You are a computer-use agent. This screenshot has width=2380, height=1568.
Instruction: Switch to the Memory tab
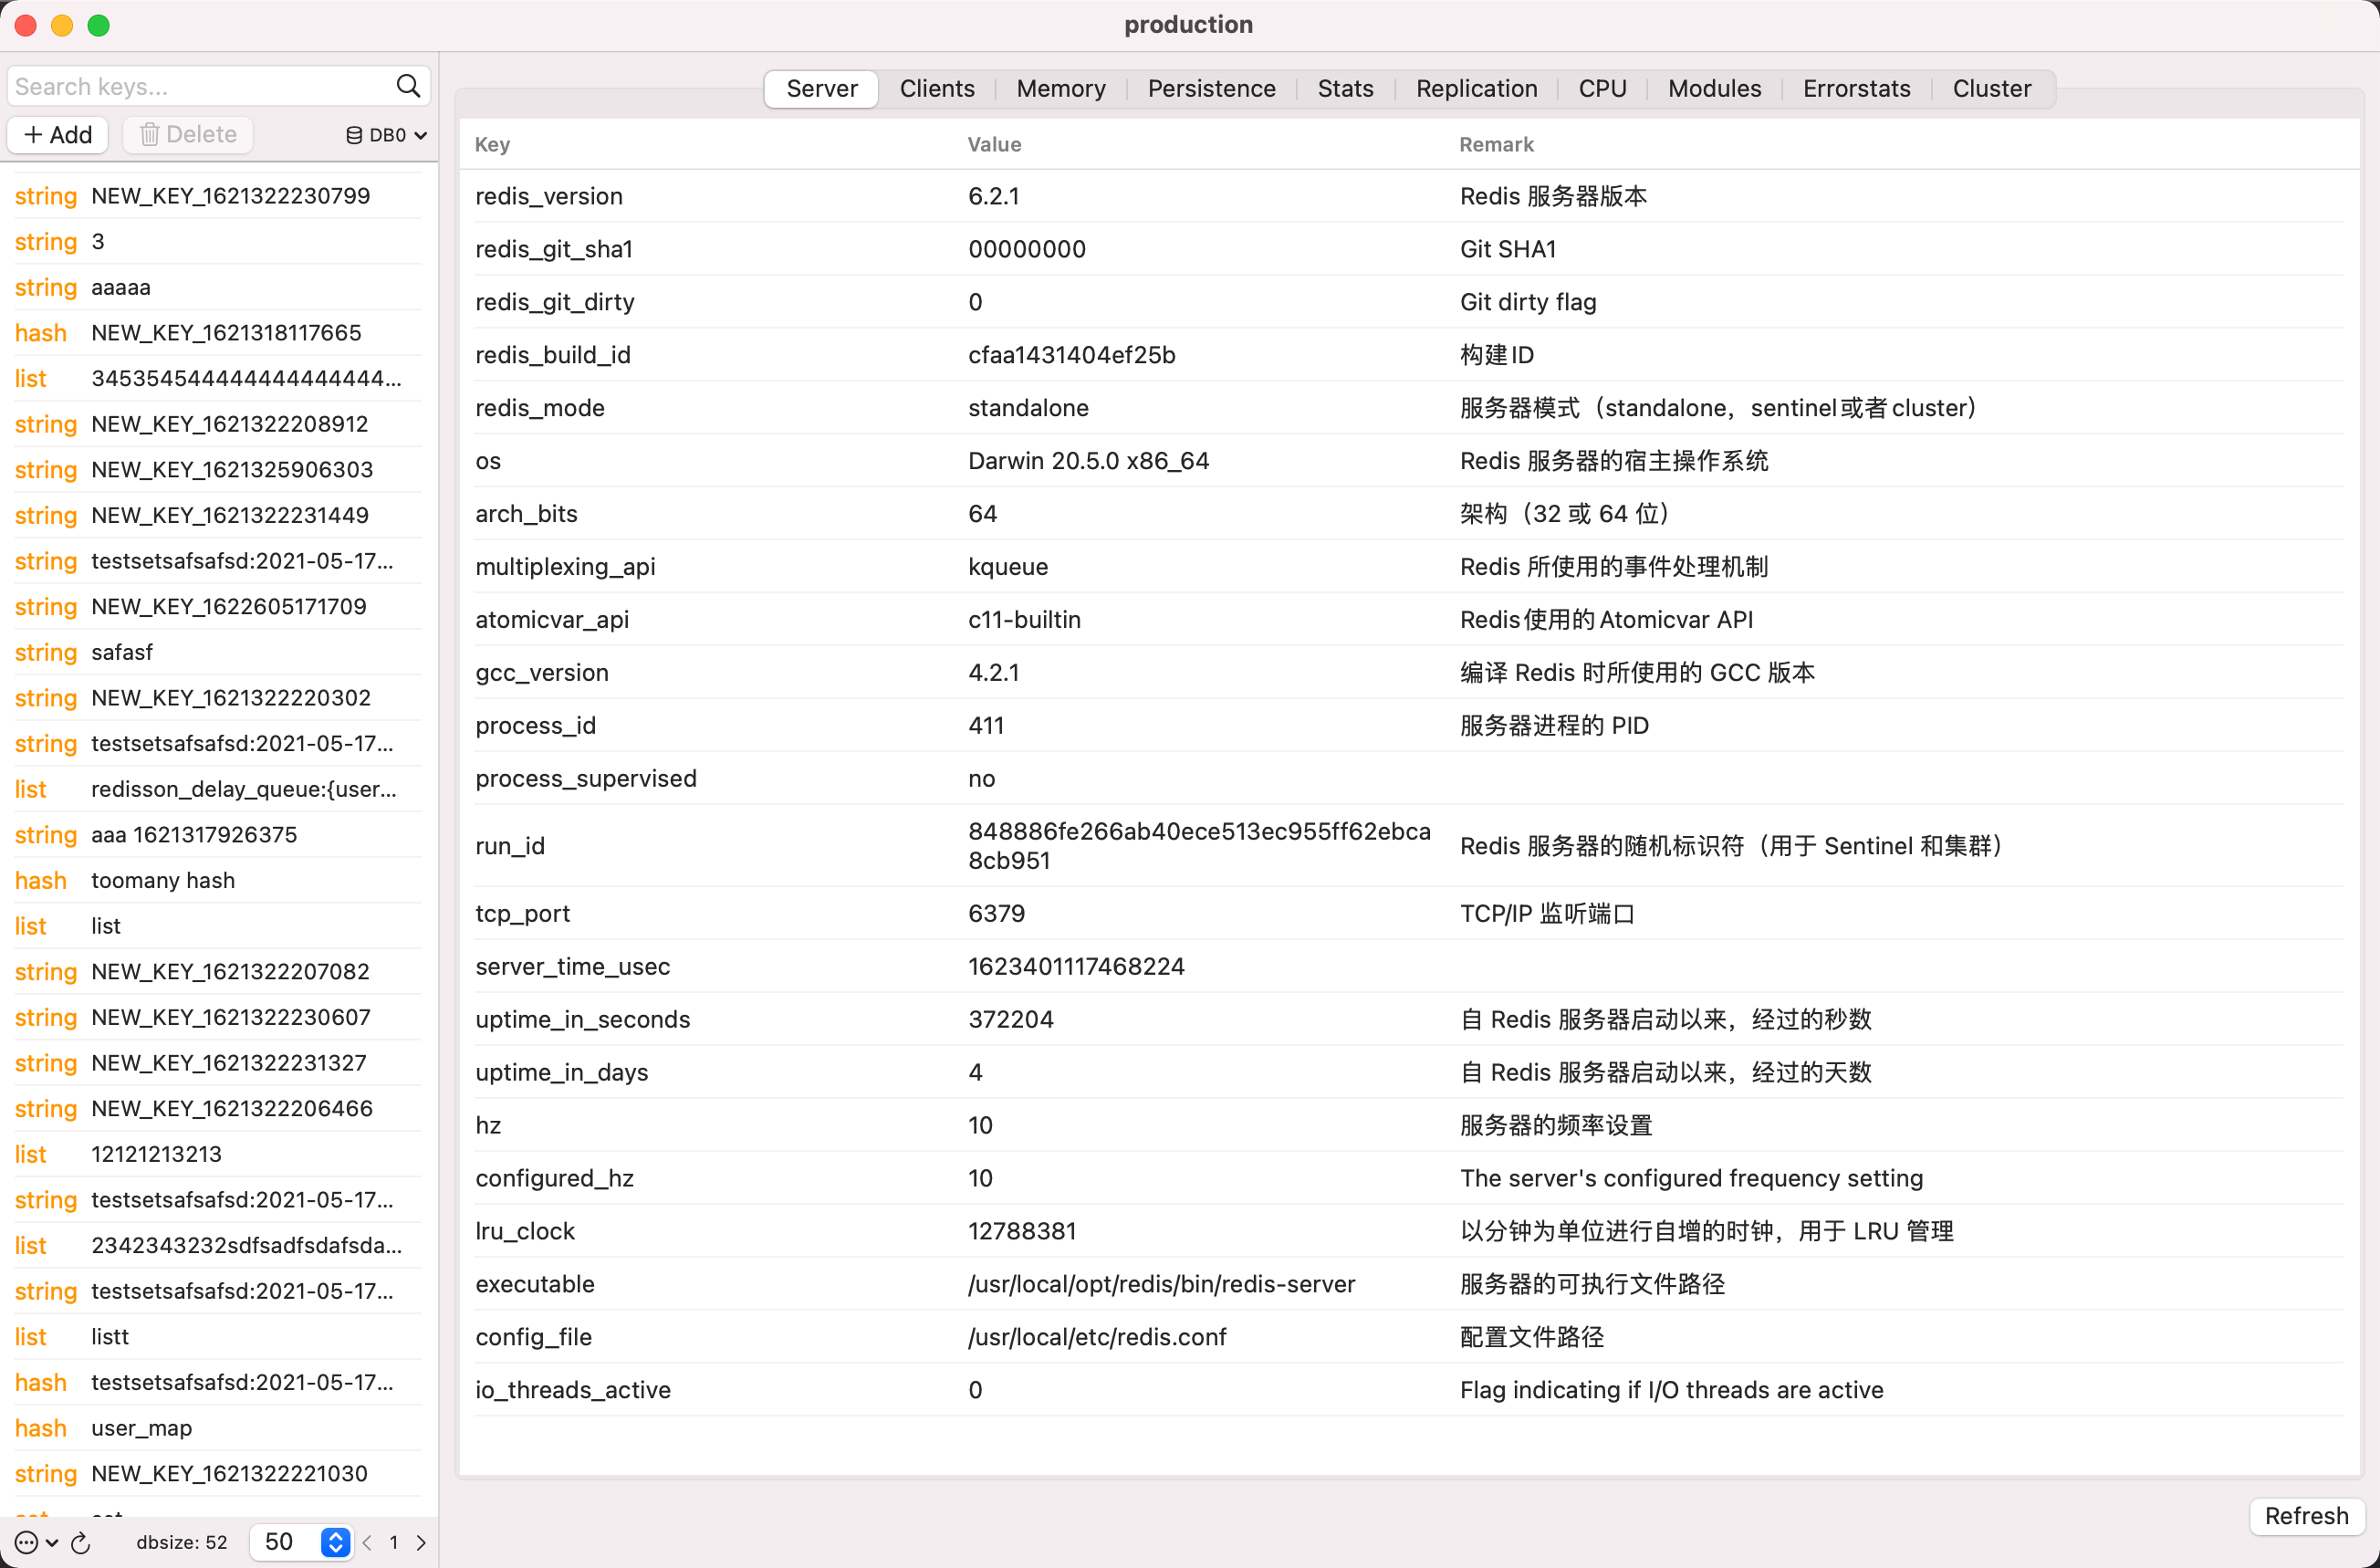(x=1060, y=88)
